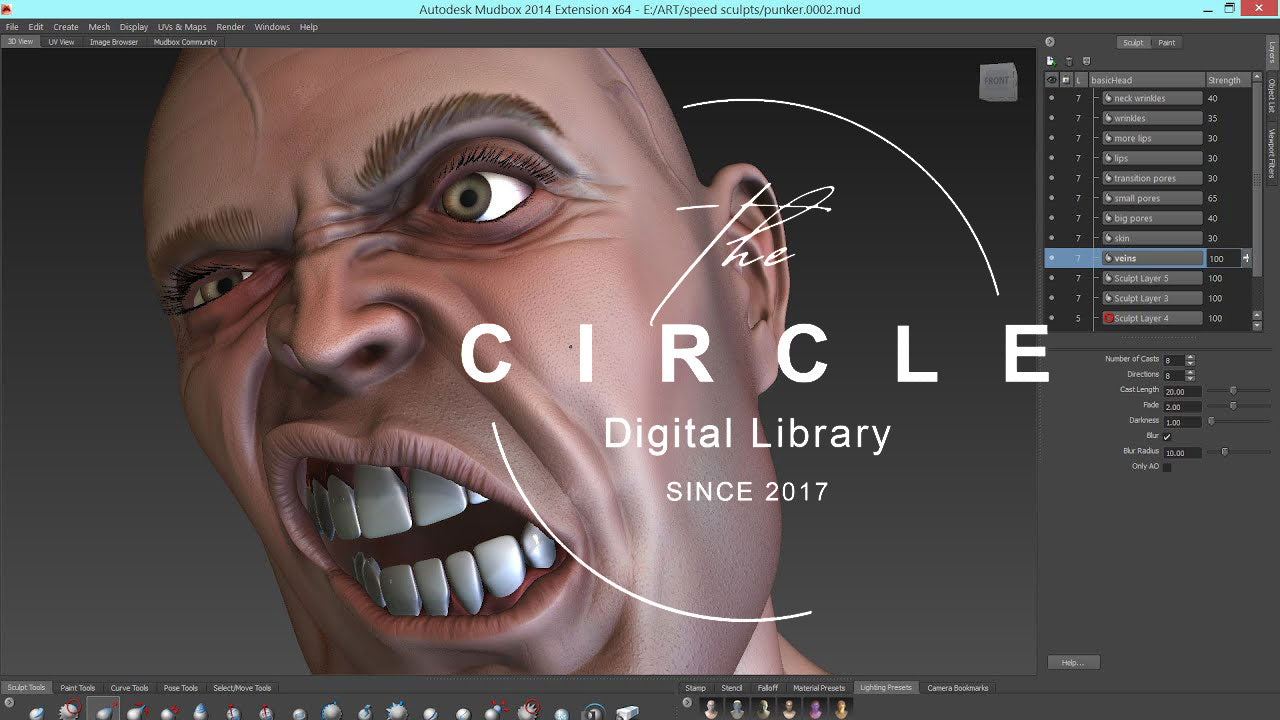Viewport: 1280px width, 720px height.
Task: Click the plus icon on veins layer row
Action: click(1246, 258)
